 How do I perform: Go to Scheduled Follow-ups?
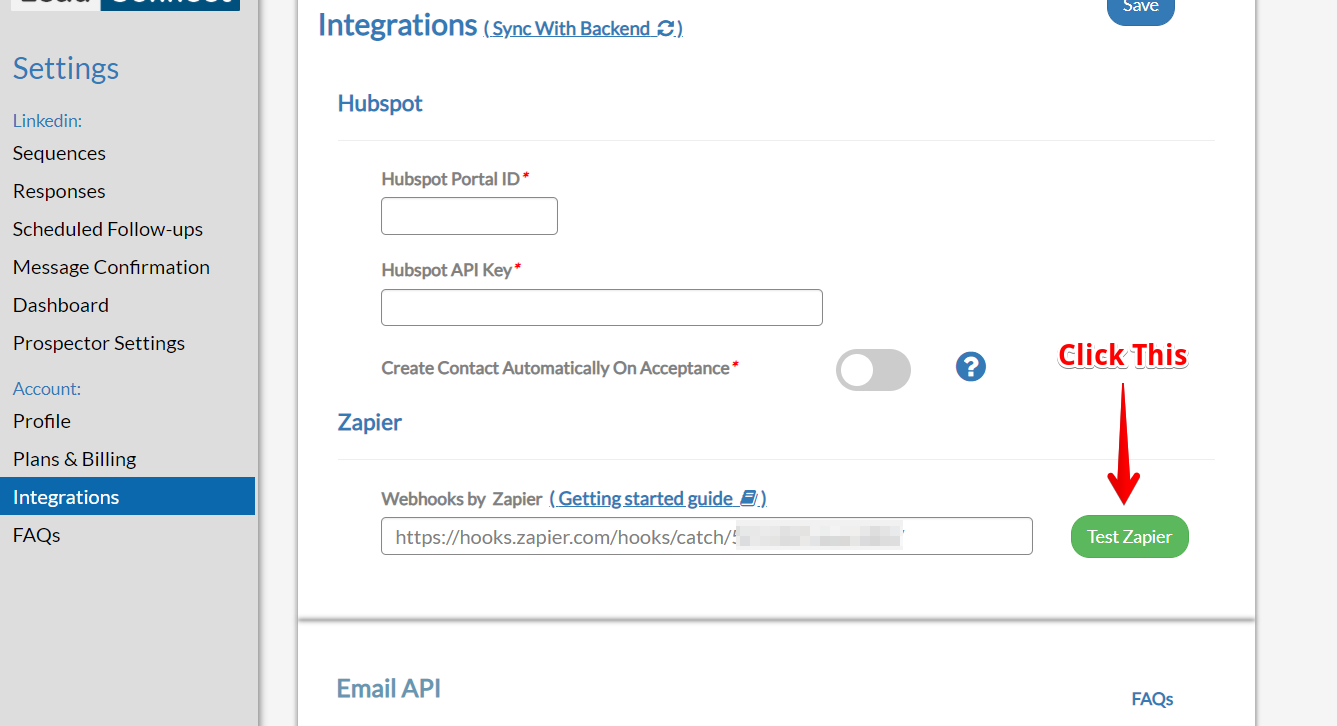pos(108,229)
